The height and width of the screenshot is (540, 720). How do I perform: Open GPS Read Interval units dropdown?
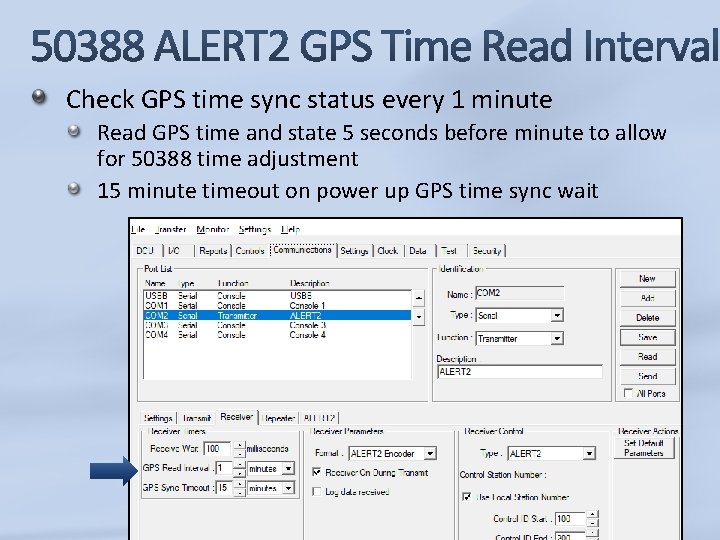tap(288, 468)
